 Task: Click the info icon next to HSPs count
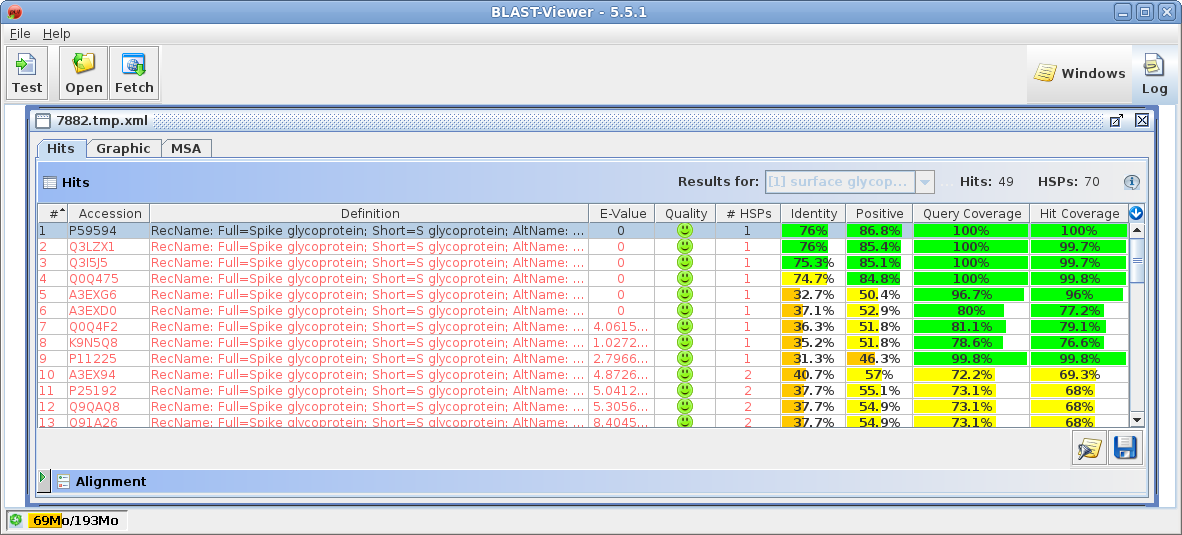[1132, 182]
